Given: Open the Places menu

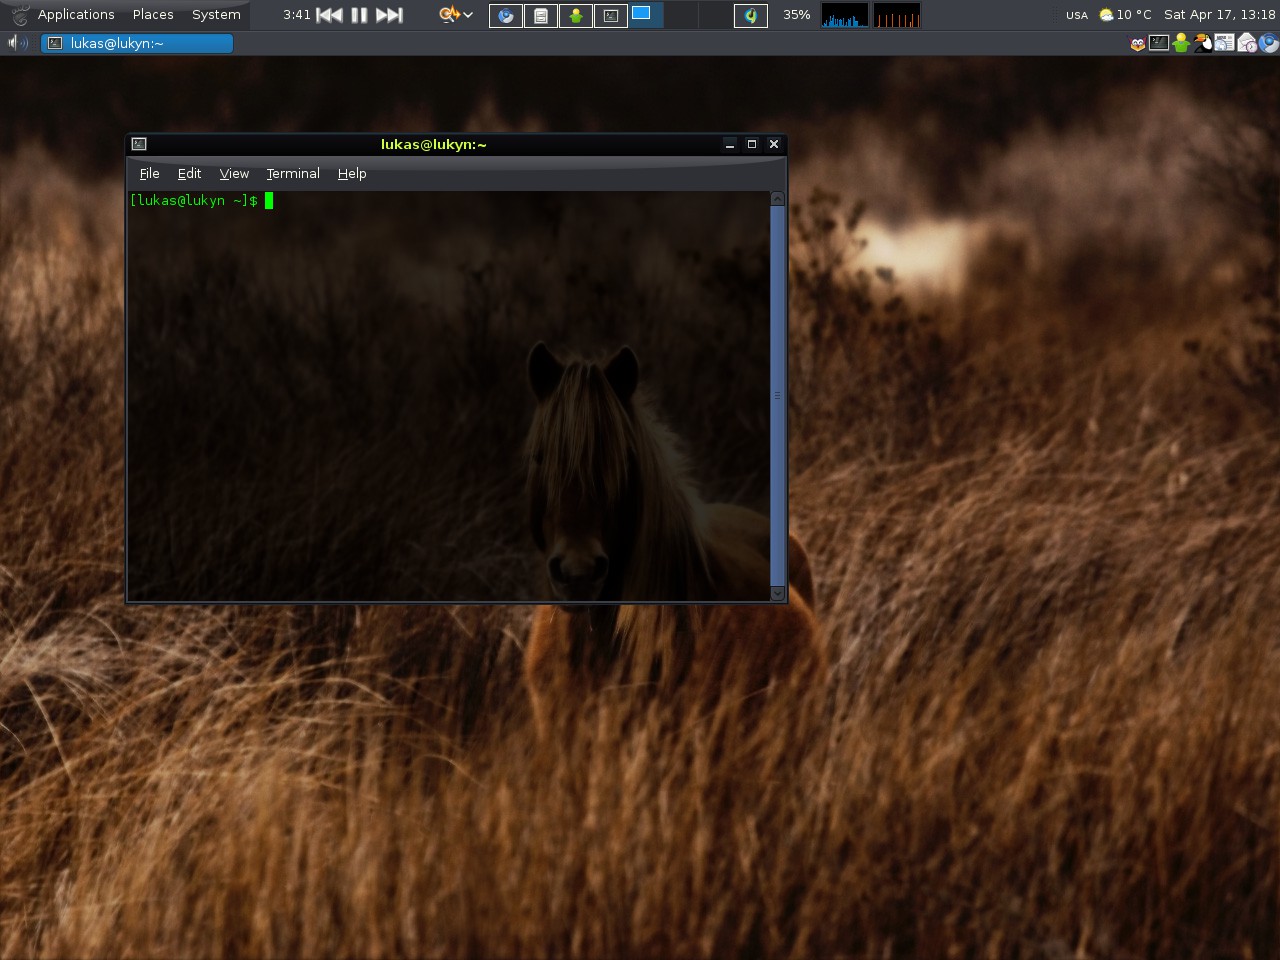Looking at the screenshot, I should click(x=153, y=15).
